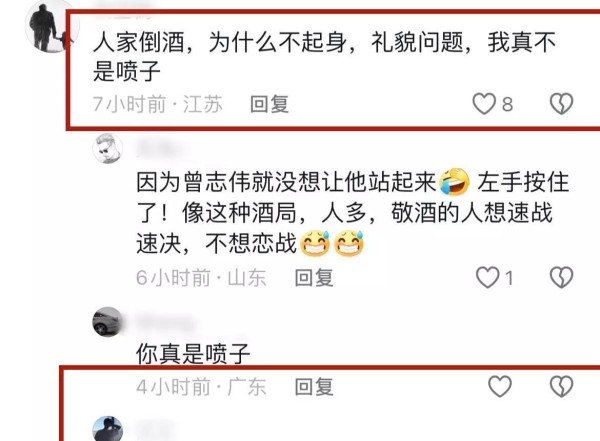Like the Jiangsu comment with 8 likes
This screenshot has width=600, height=441.
pos(484,104)
